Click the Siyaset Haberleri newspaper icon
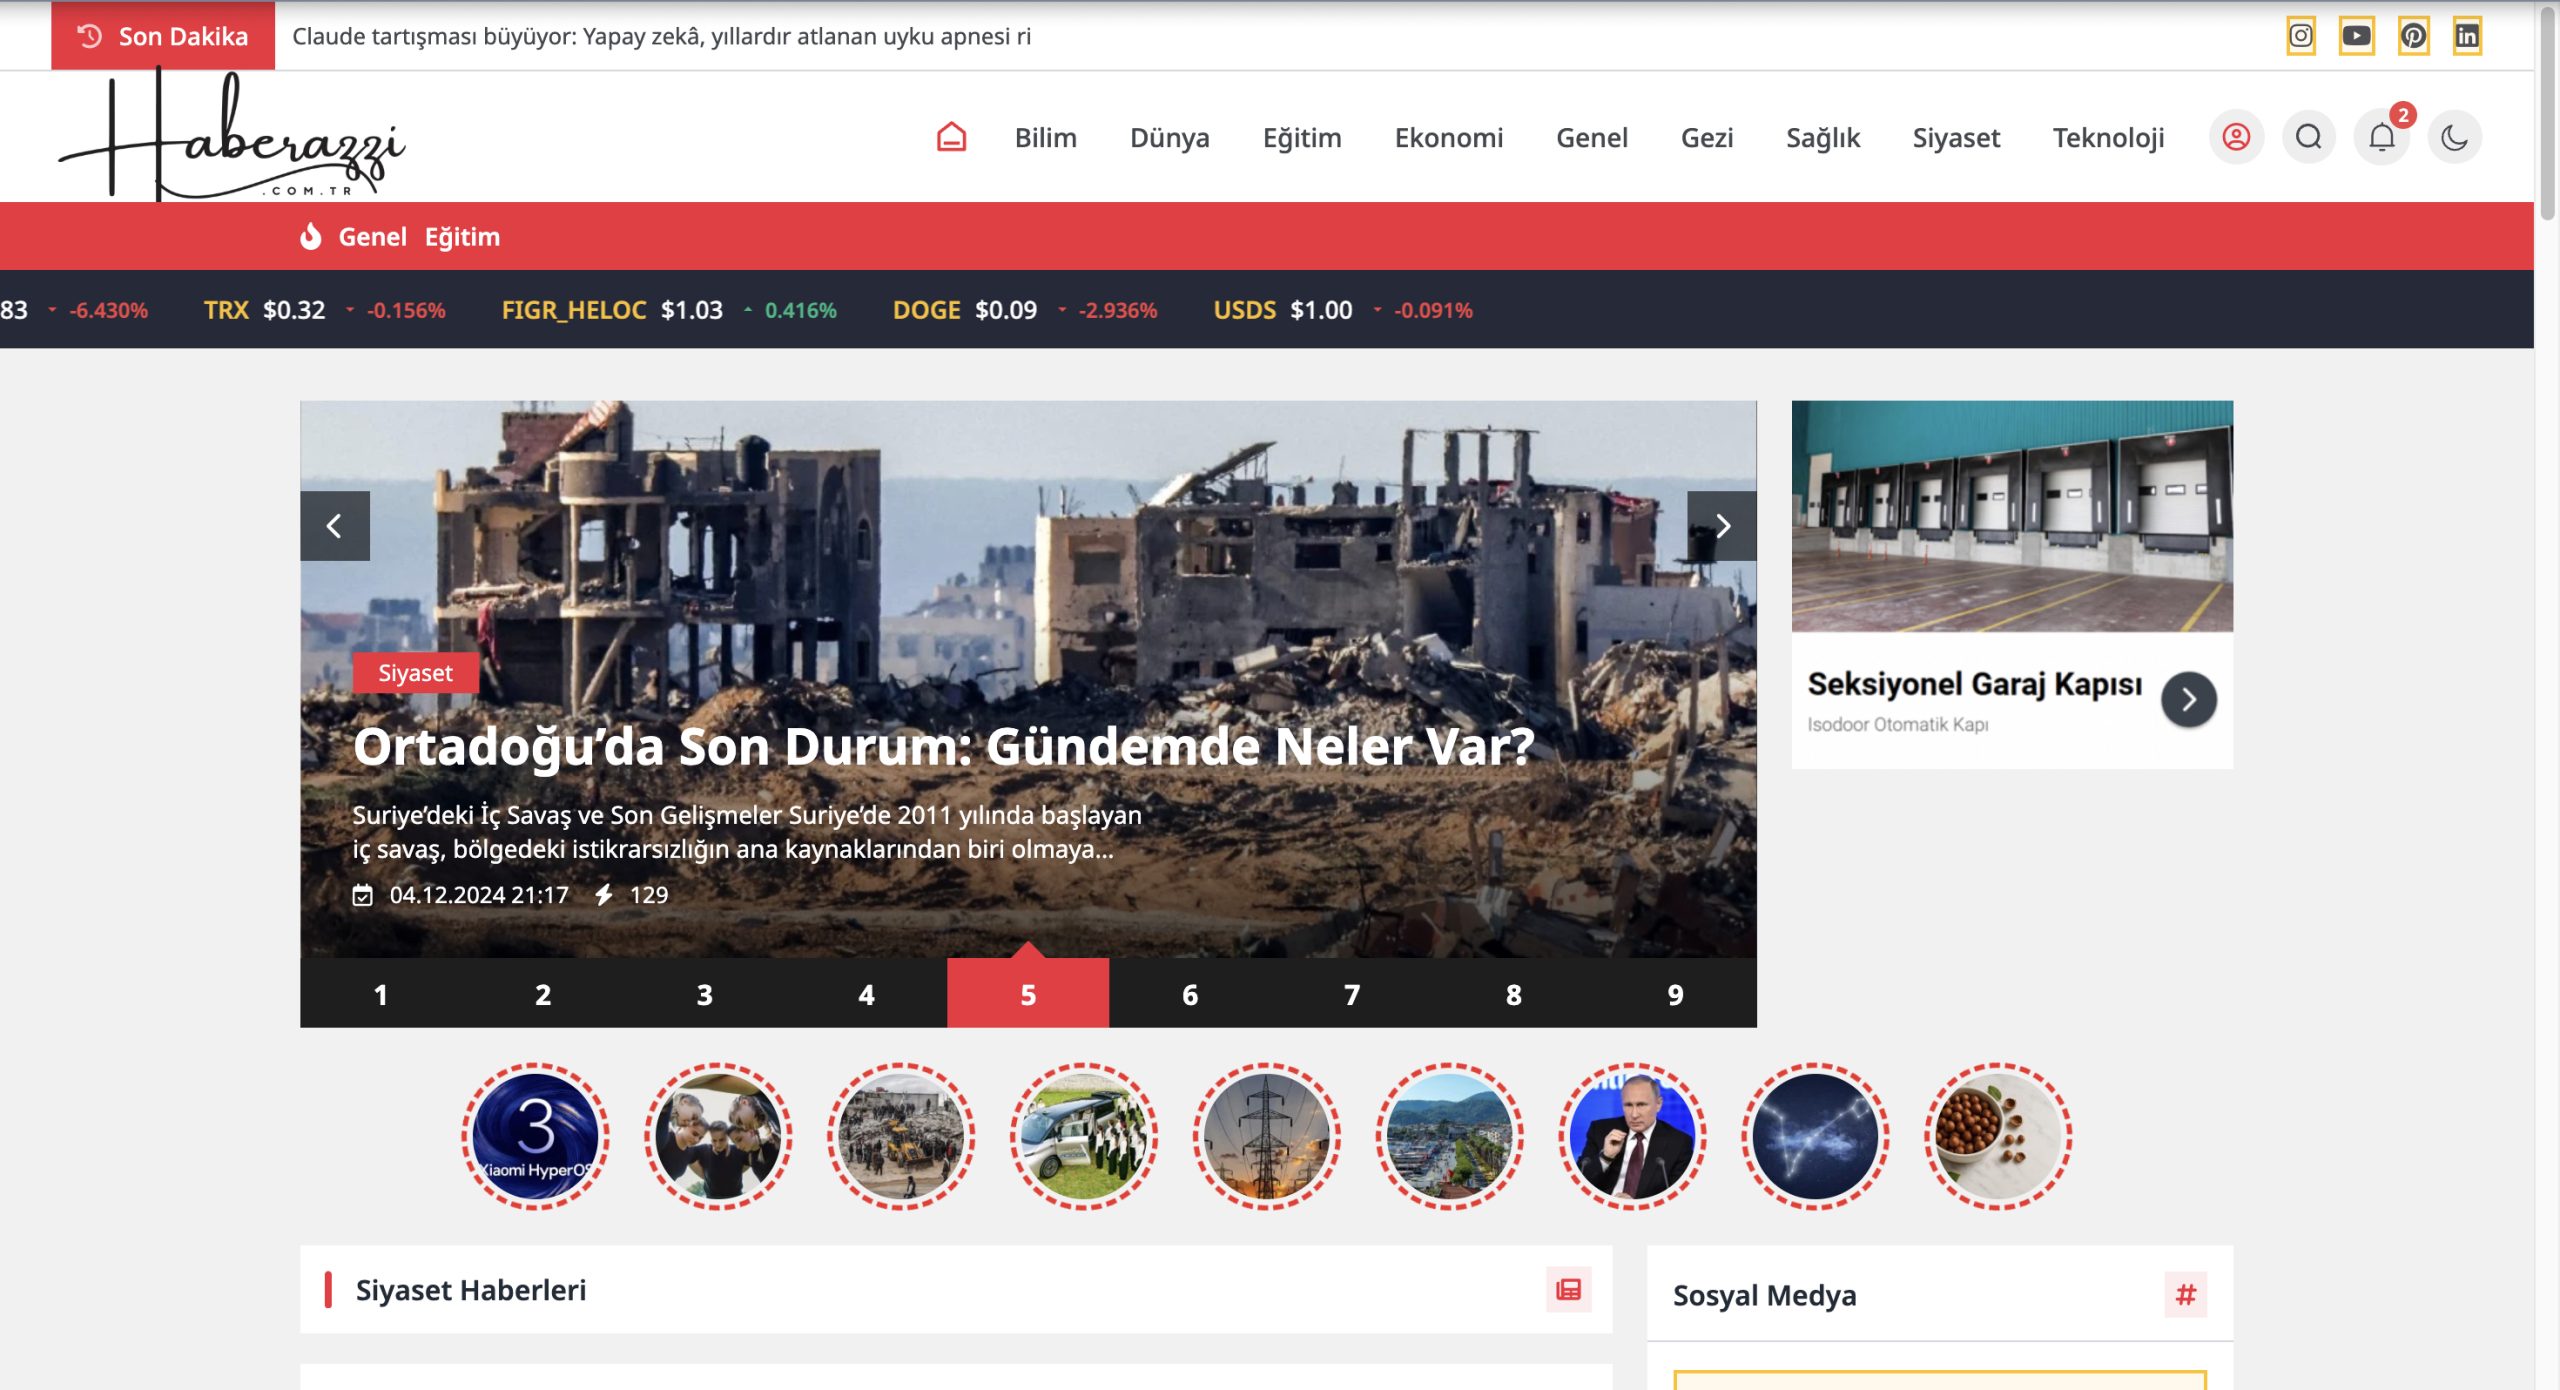2560x1390 pixels. click(1568, 1289)
